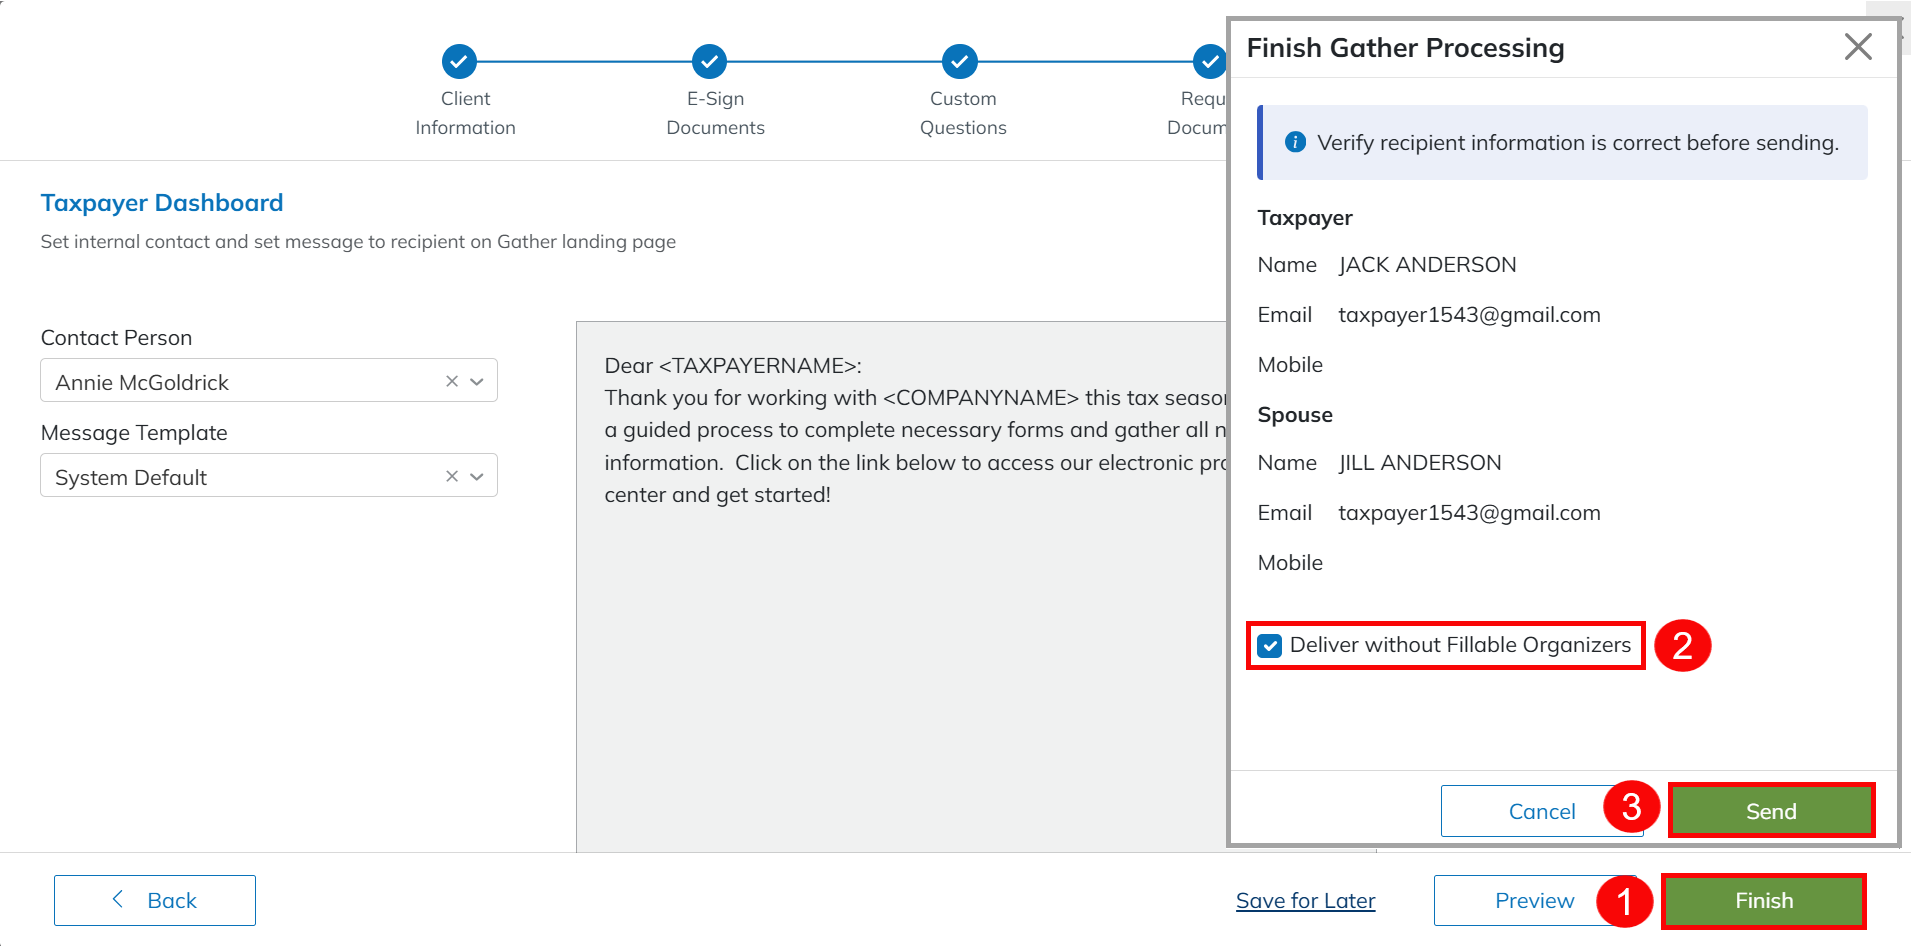1911x946 pixels.
Task: Click the Save for Later link
Action: 1305,901
